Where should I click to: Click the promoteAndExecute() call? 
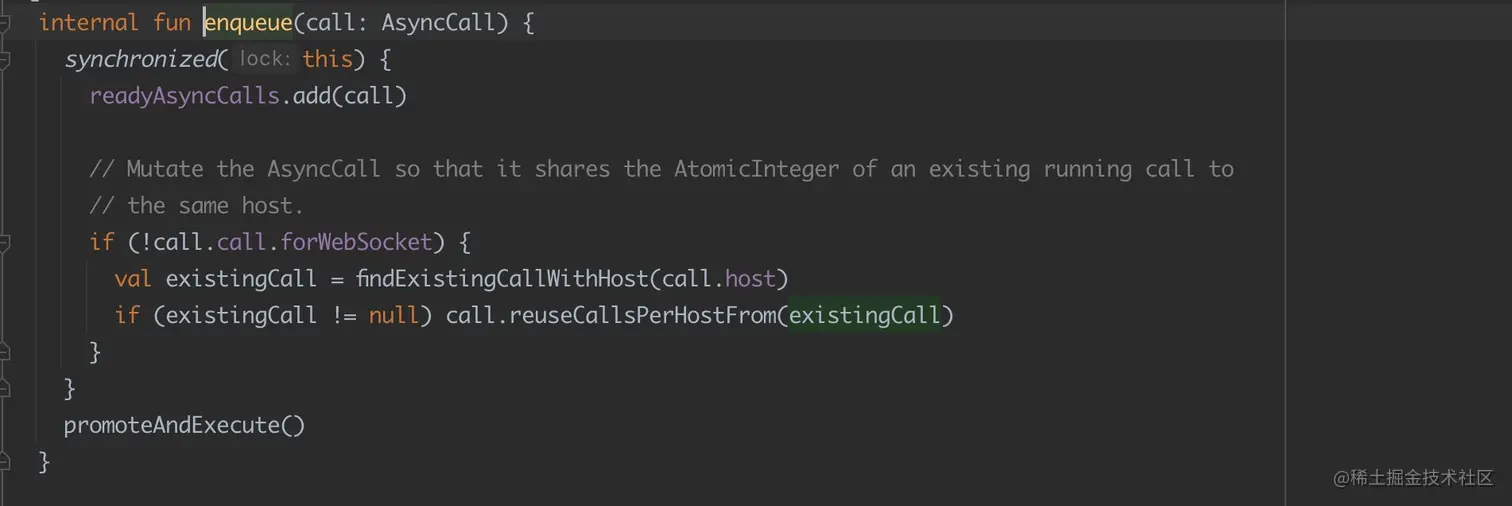pos(184,425)
